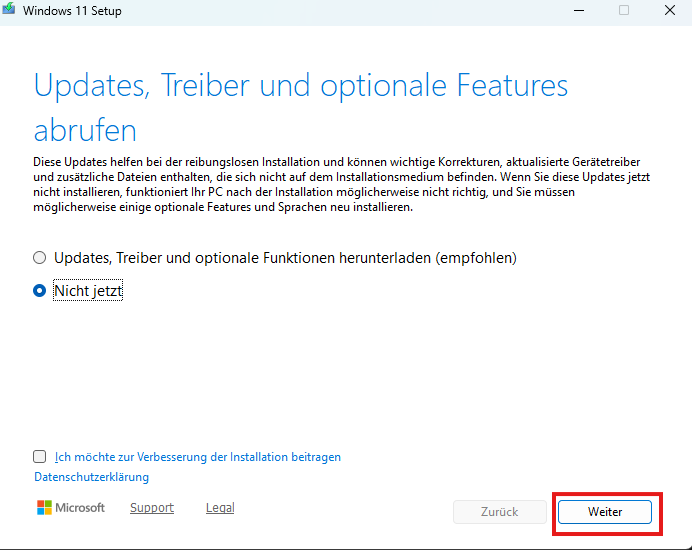The image size is (692, 550).
Task: Select the recommended download updates radio option
Action: coord(40,257)
